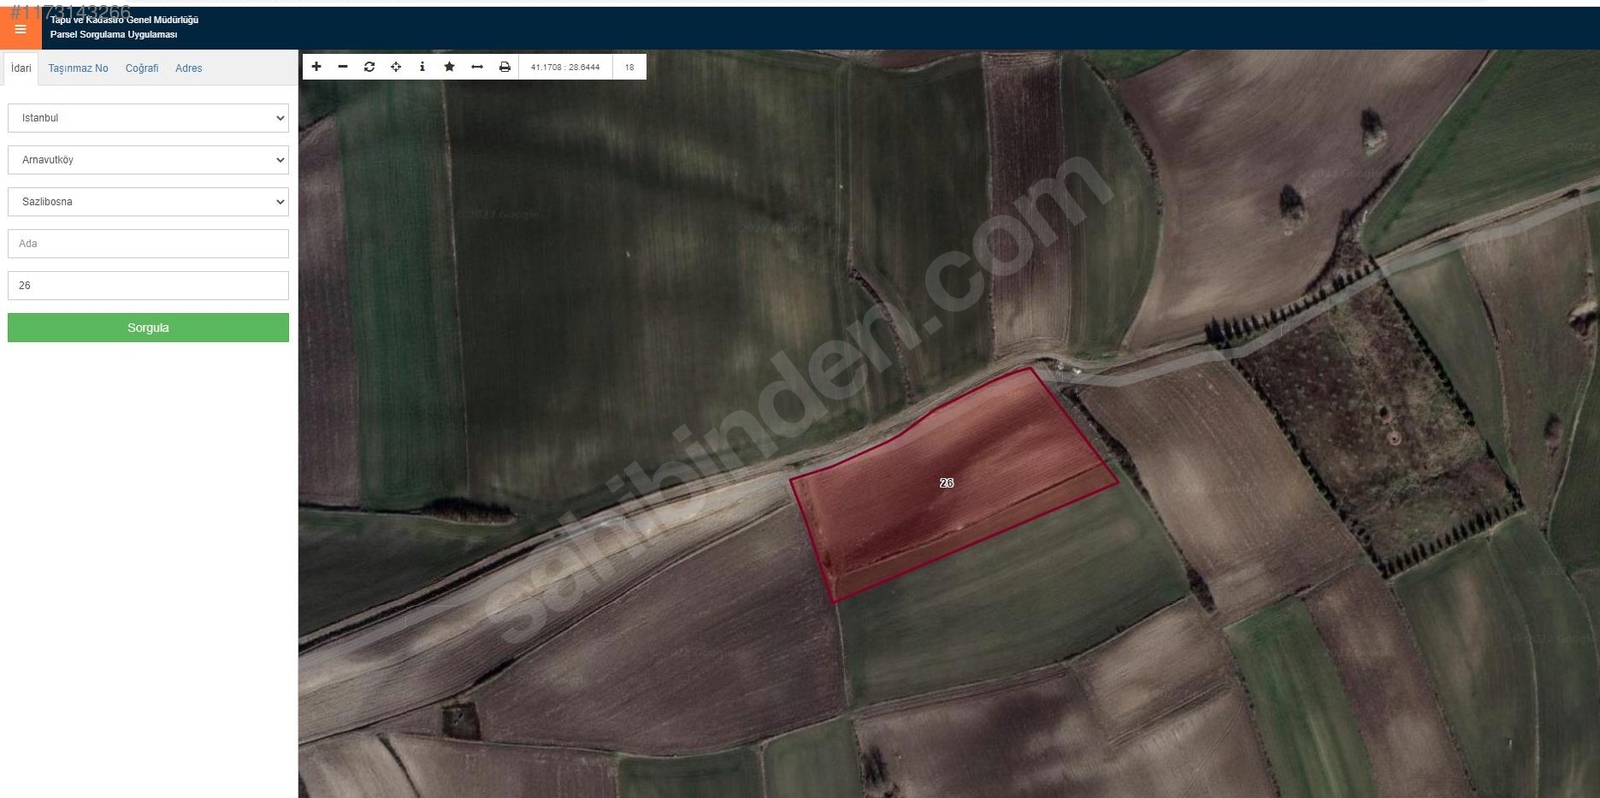The image size is (1600, 798).
Task: Switch to the İdari tab
Action: pos(21,68)
